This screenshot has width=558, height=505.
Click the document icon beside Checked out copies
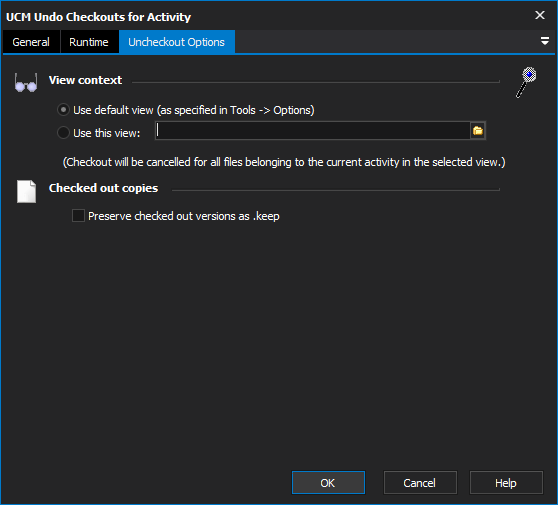27,191
